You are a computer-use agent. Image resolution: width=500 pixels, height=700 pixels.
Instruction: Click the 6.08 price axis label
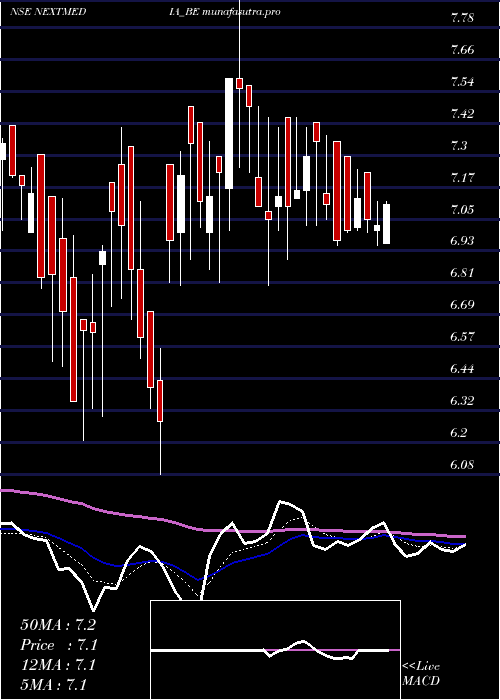click(x=462, y=464)
